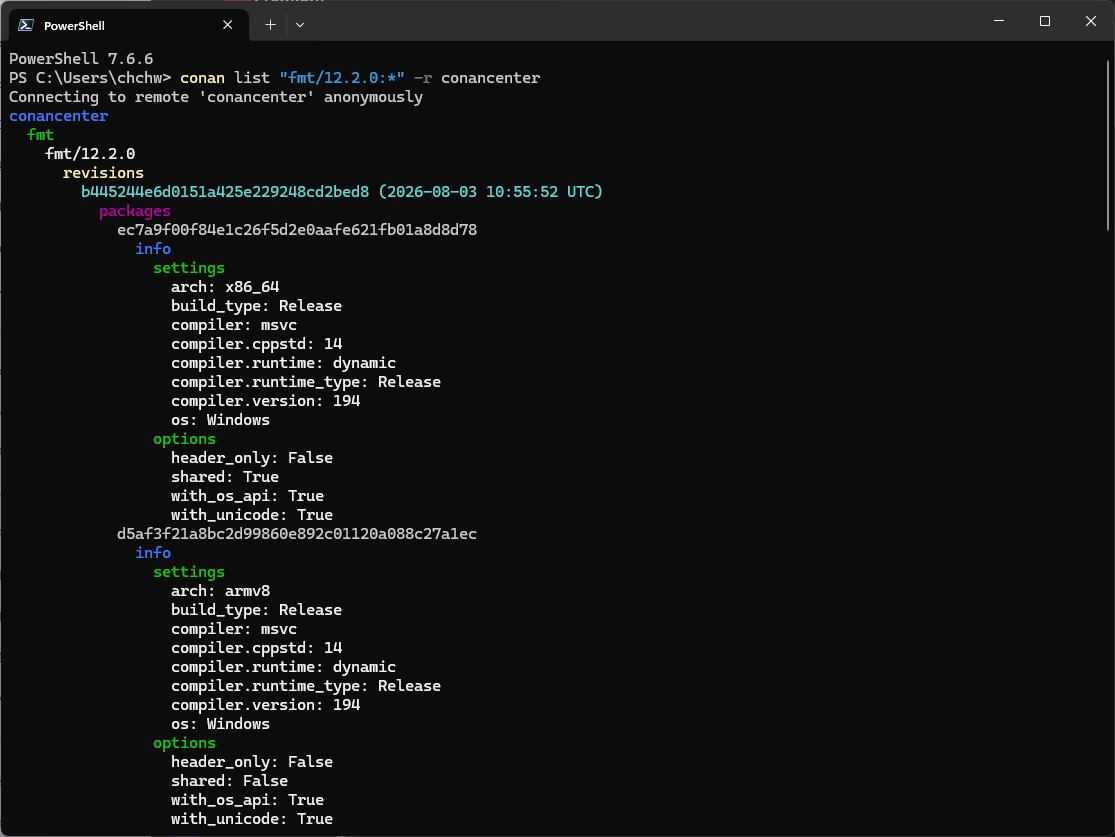This screenshot has height=837, width=1115.
Task: Click package ID starting with ec7a9f00
Action: point(297,230)
